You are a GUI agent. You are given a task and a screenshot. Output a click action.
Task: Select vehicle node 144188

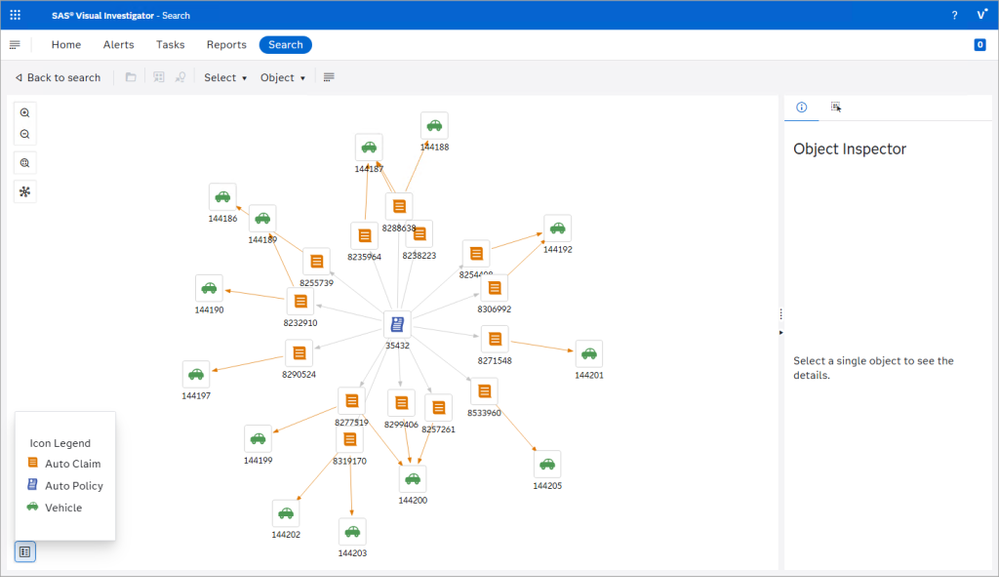(x=435, y=125)
